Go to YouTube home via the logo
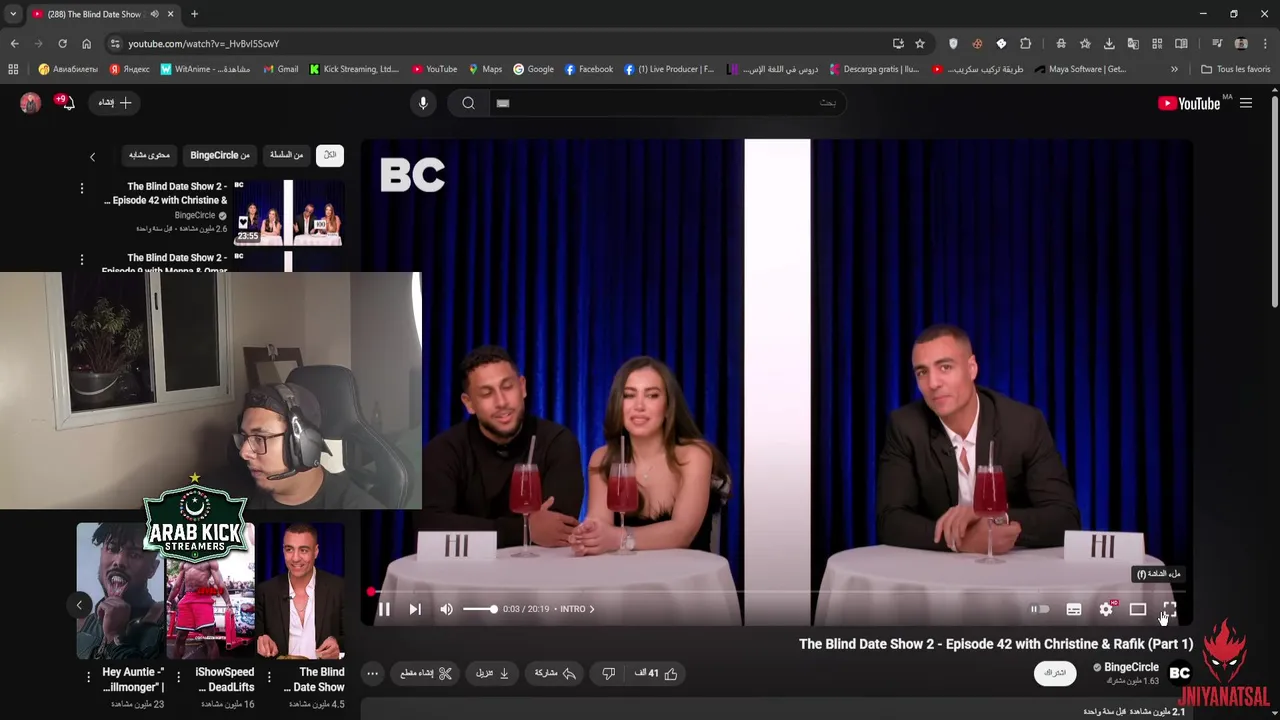1280x720 pixels. point(1189,103)
